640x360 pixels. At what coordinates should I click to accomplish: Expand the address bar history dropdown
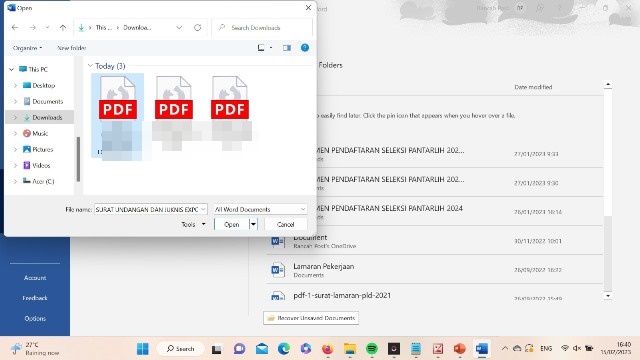[x=179, y=27]
